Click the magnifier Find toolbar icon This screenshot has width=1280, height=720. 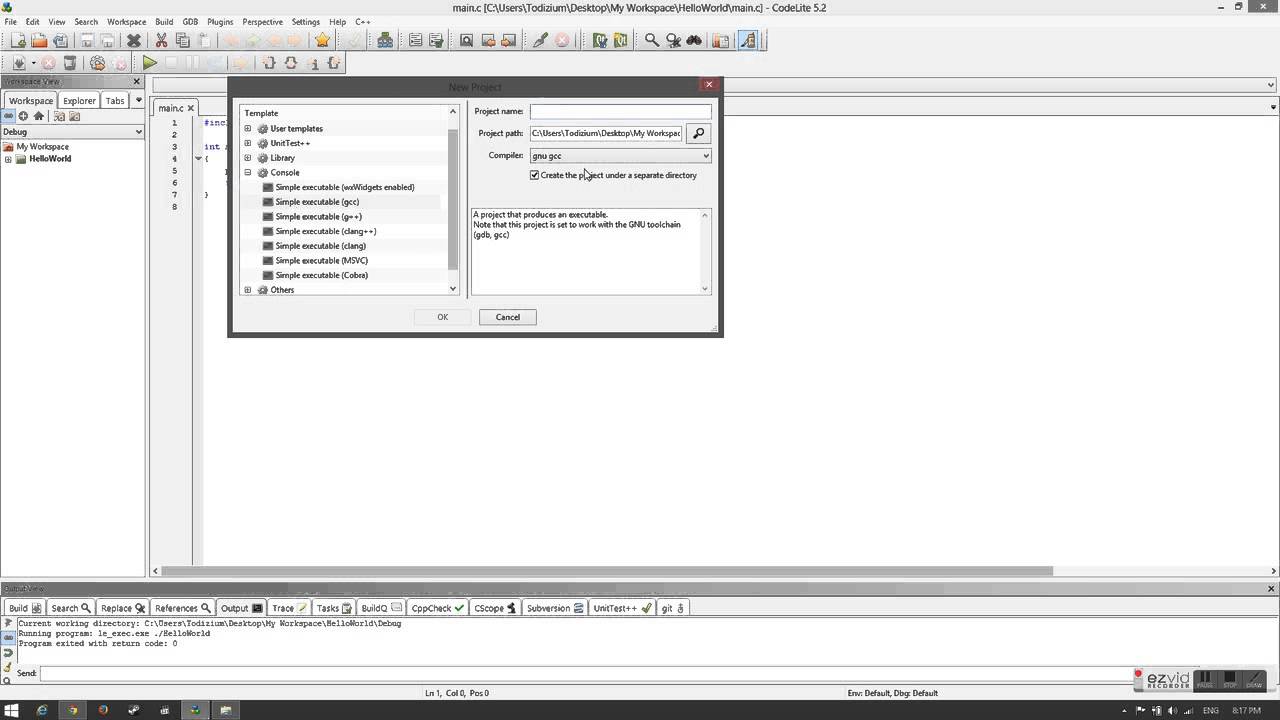coord(651,40)
